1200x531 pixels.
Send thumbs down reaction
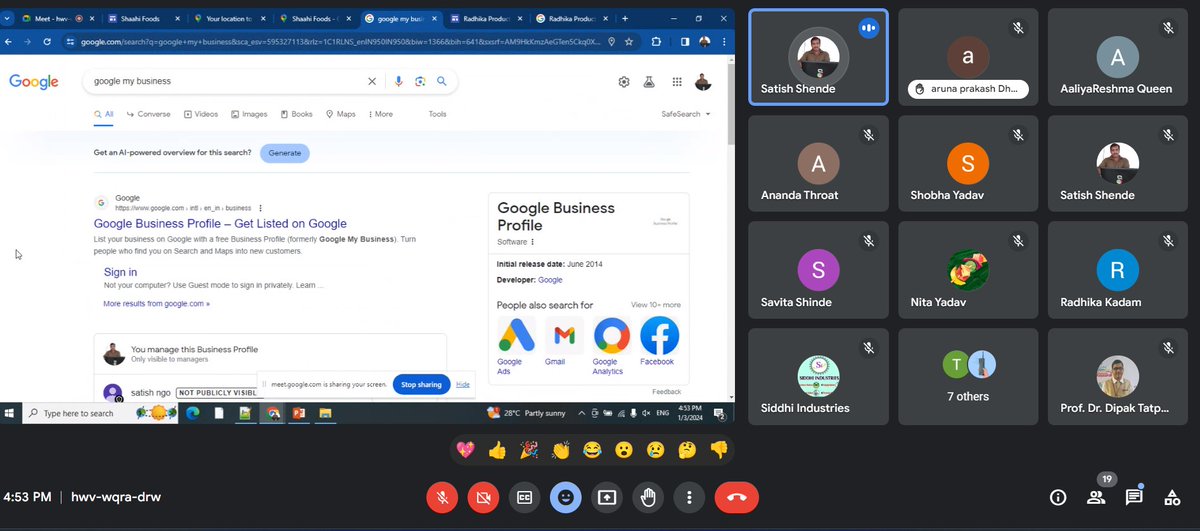(718, 450)
